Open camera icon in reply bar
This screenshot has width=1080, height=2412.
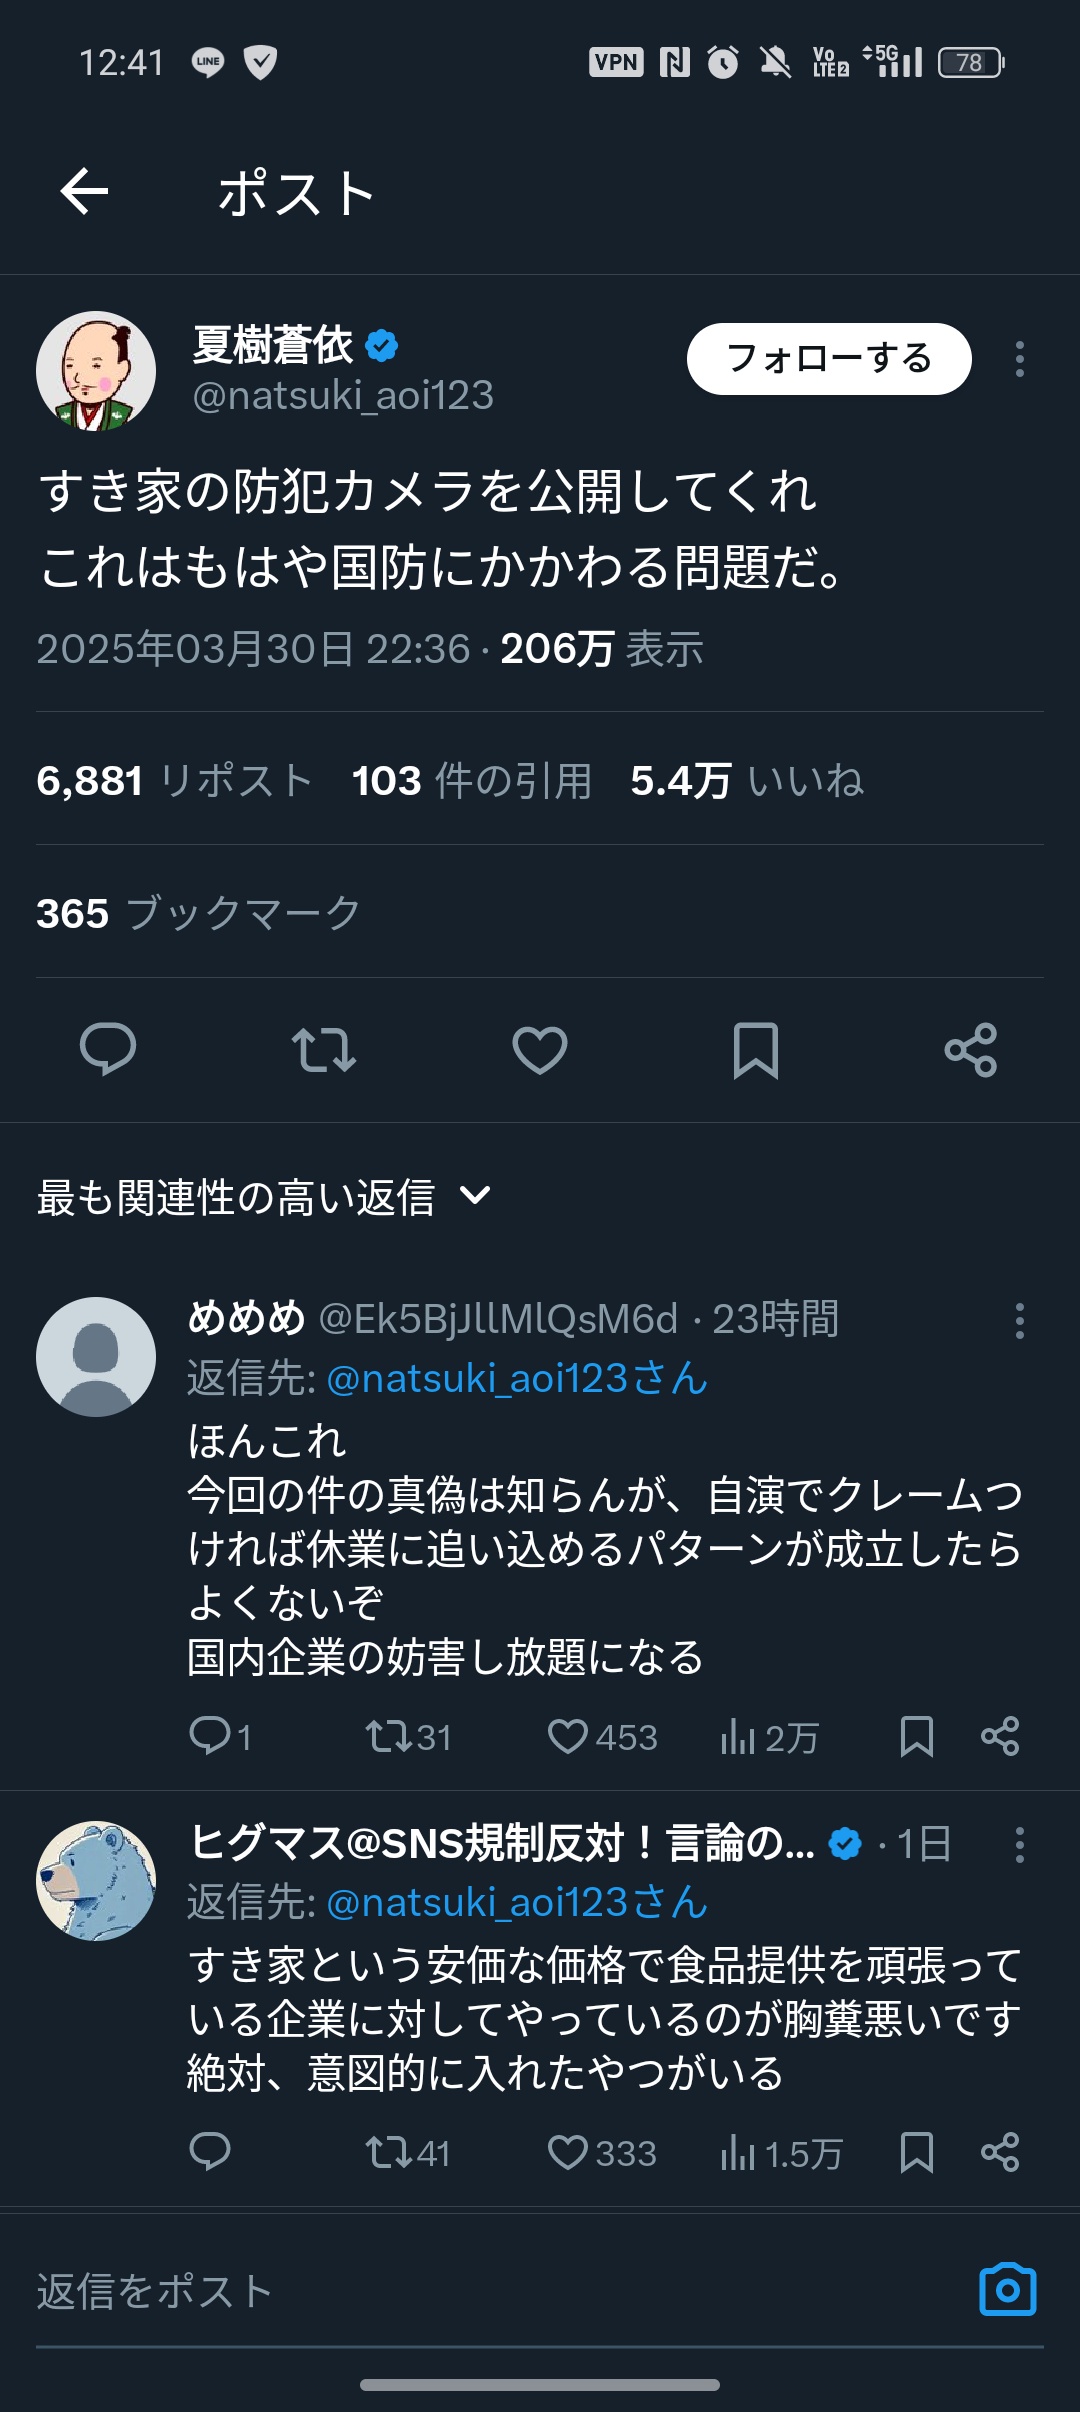pyautogui.click(x=1007, y=2289)
